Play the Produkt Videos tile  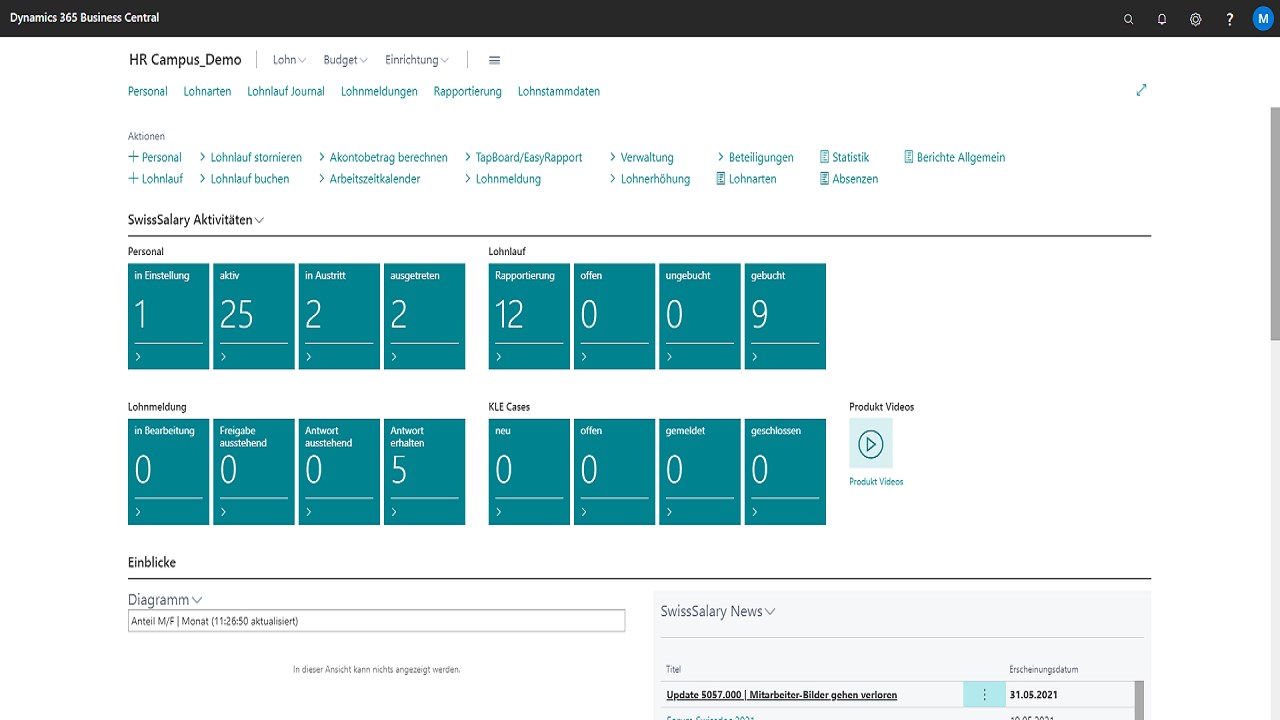coord(871,444)
